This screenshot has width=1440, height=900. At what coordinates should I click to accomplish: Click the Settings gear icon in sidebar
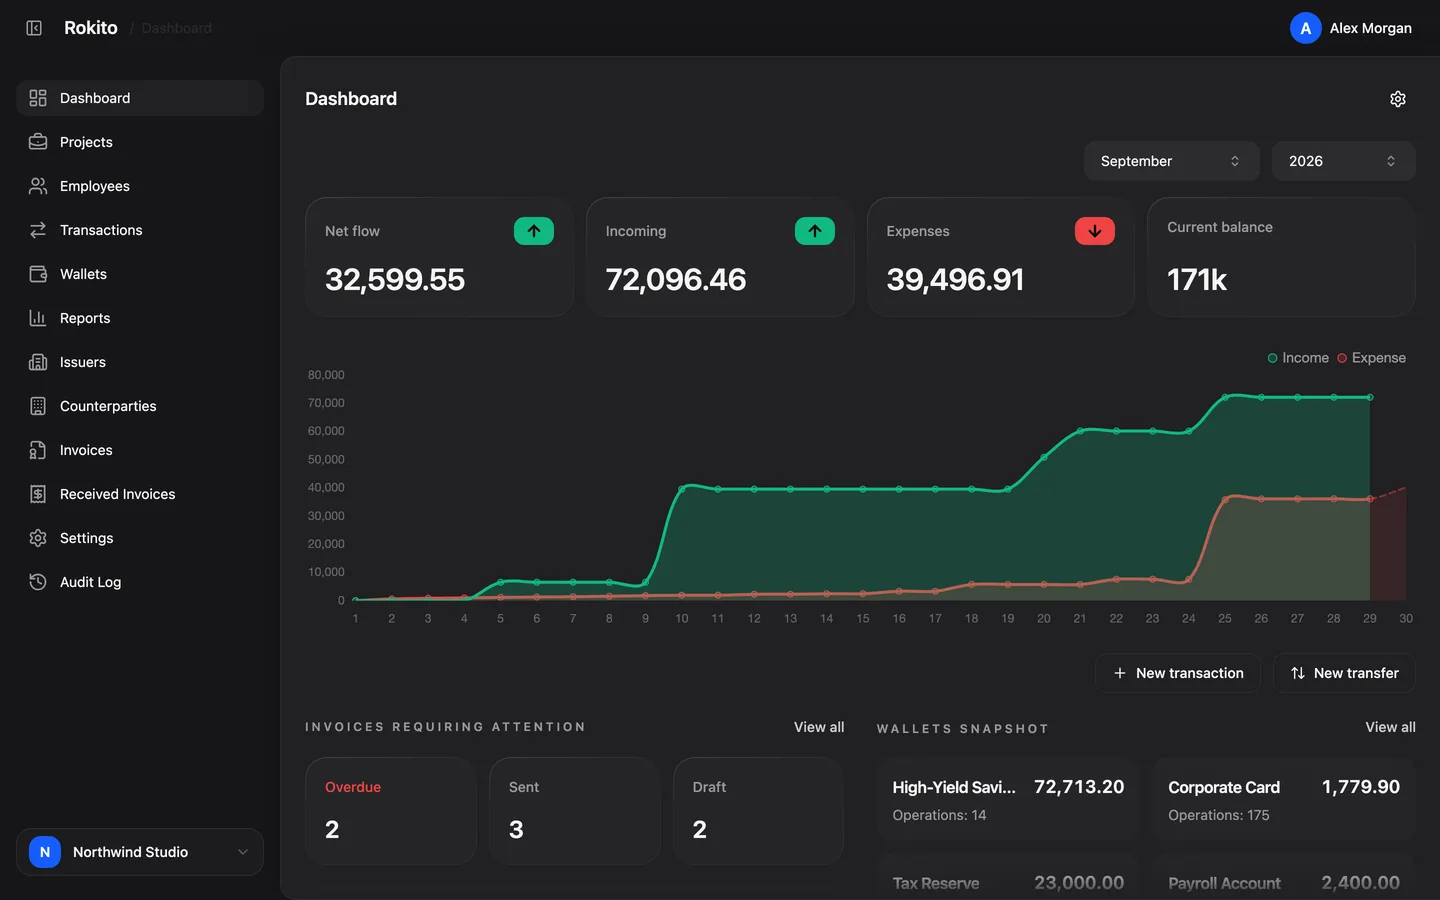click(x=38, y=538)
